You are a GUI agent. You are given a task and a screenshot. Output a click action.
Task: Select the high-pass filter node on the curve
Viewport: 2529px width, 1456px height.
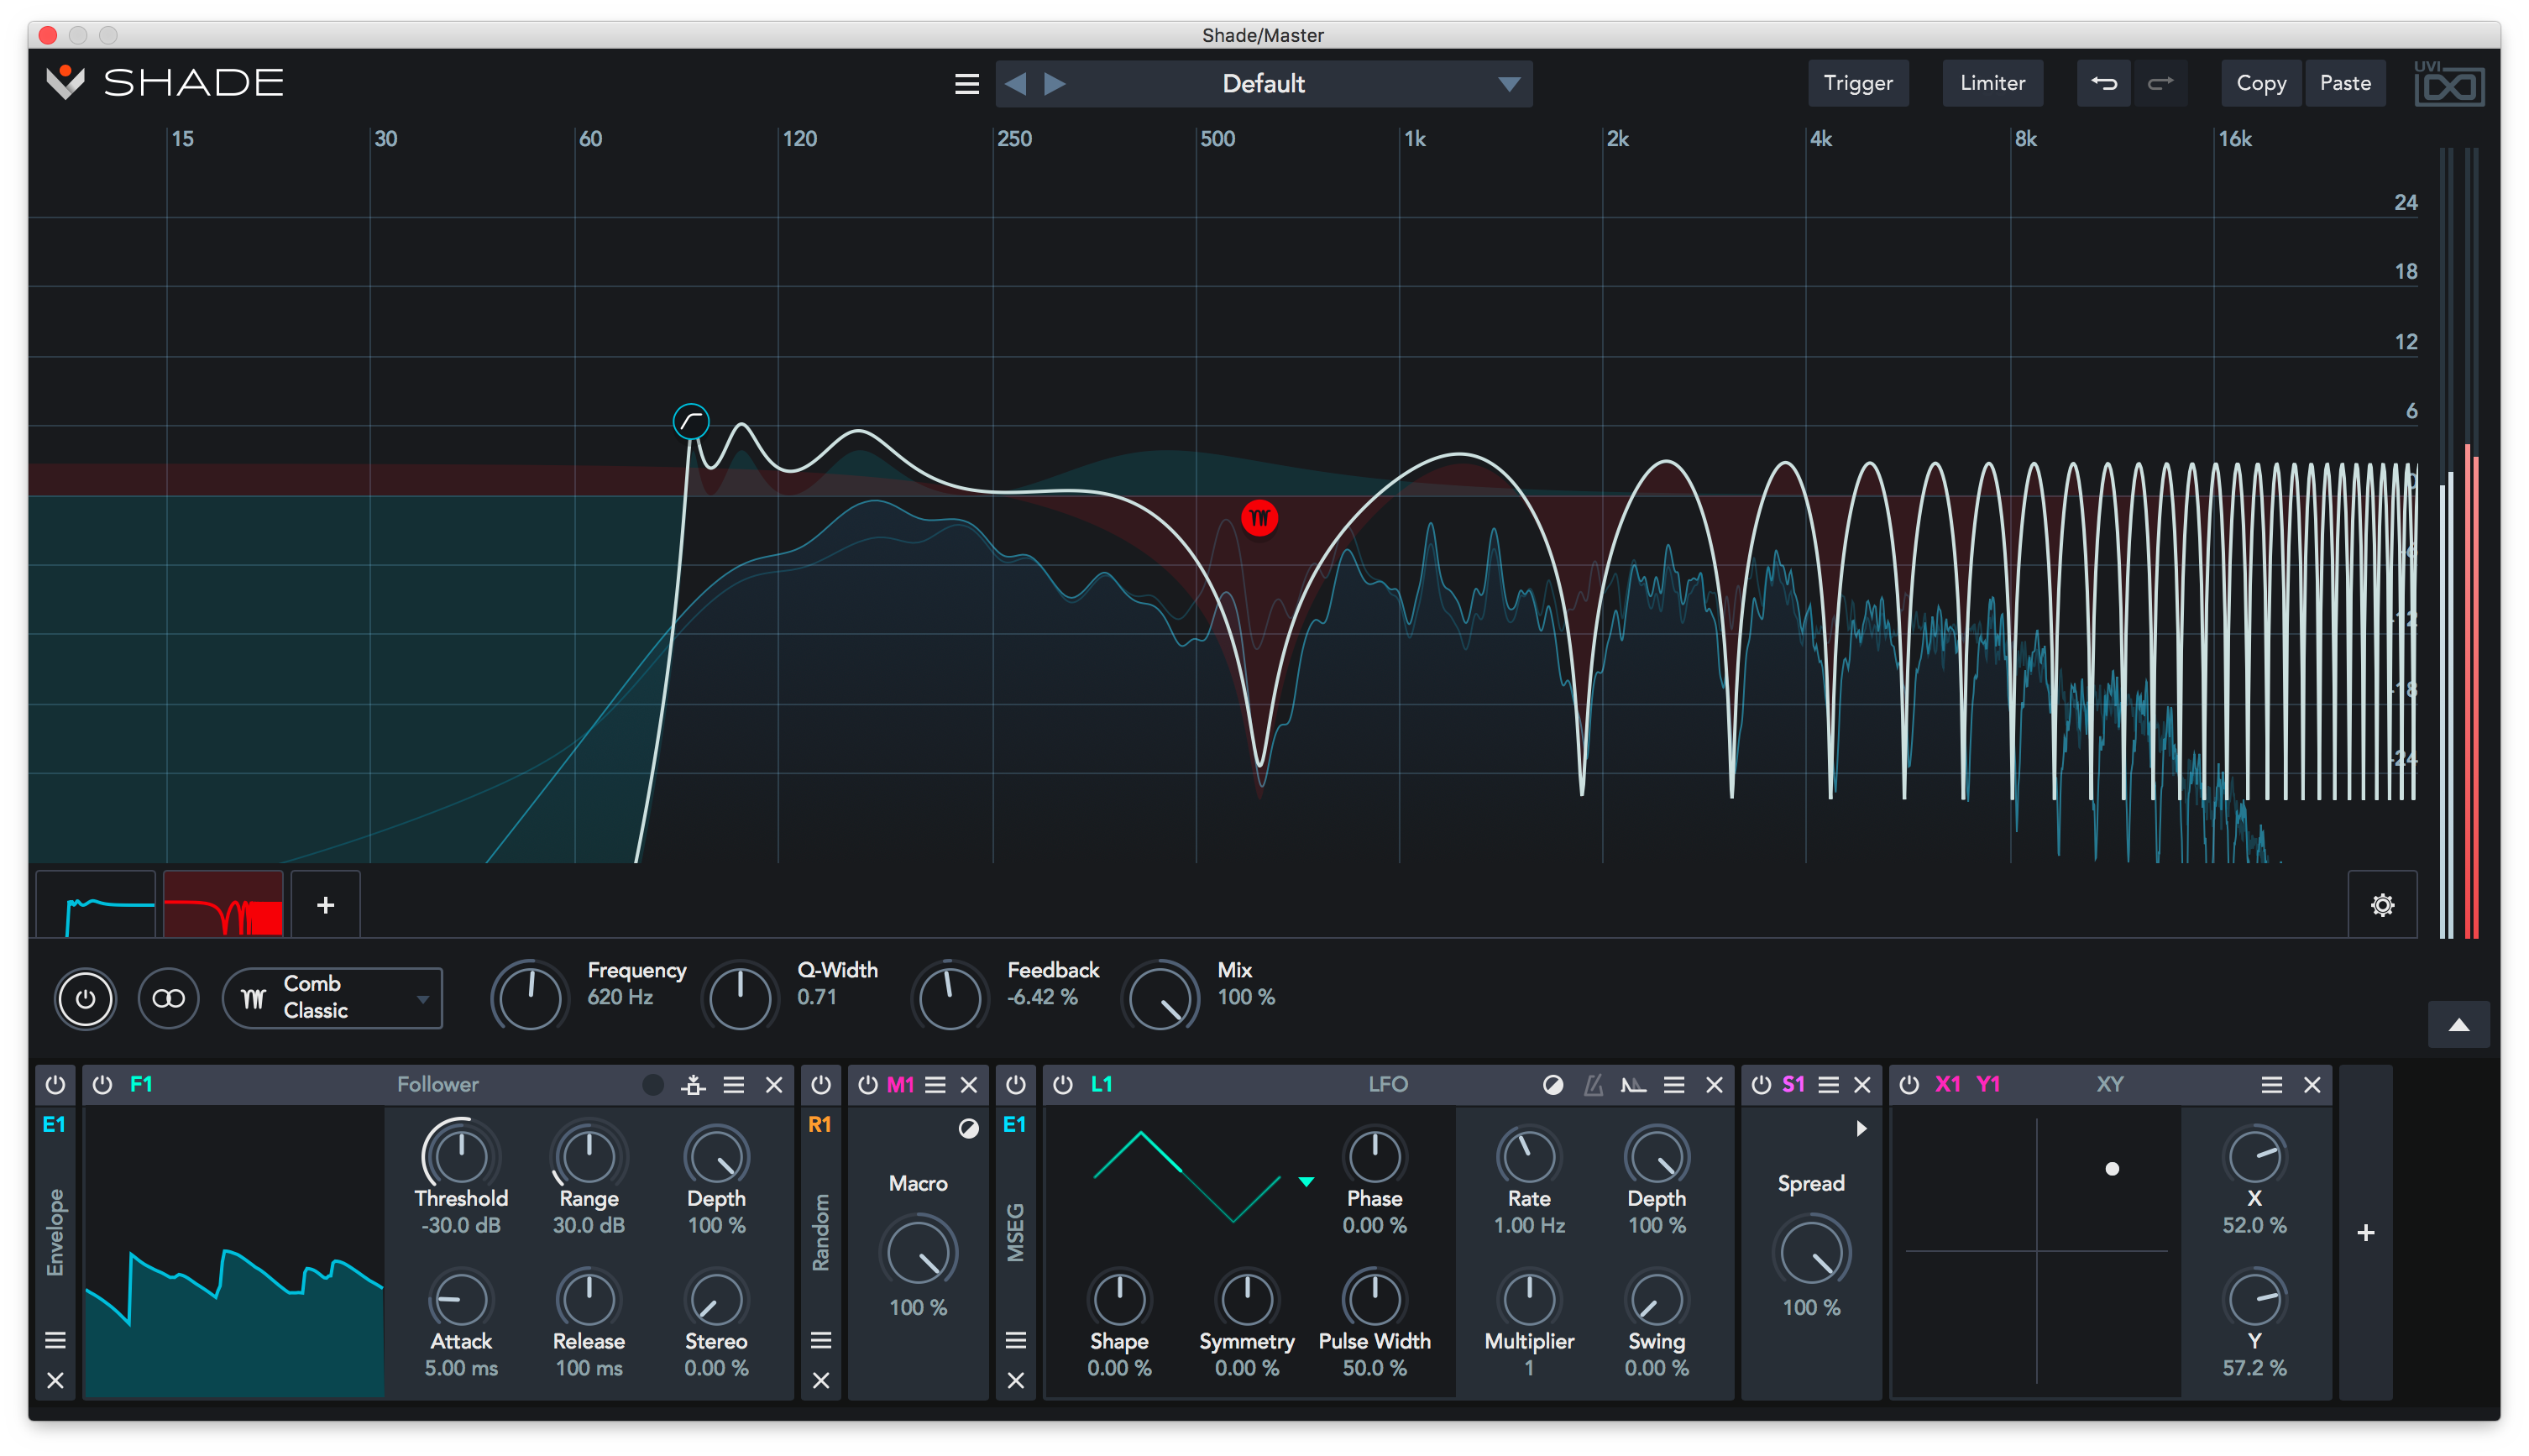[691, 422]
